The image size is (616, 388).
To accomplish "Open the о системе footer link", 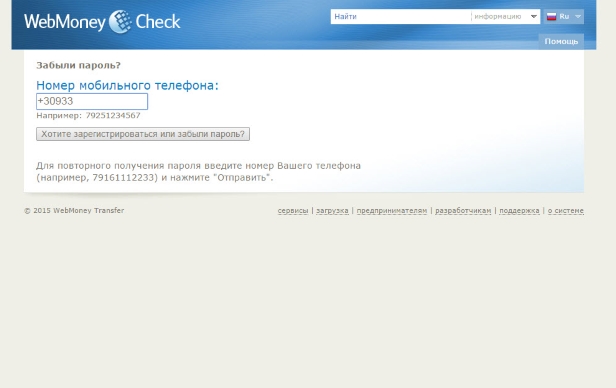I will click(566, 210).
